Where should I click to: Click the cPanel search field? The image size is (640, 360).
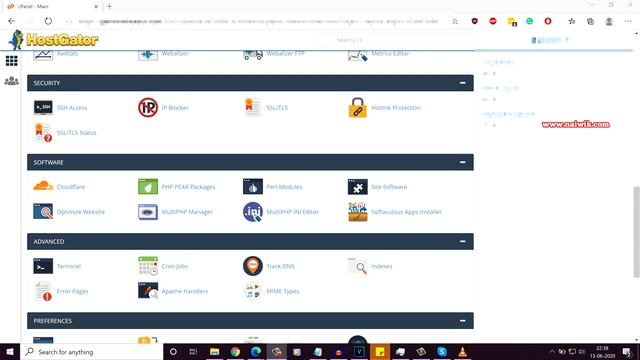tap(395, 40)
